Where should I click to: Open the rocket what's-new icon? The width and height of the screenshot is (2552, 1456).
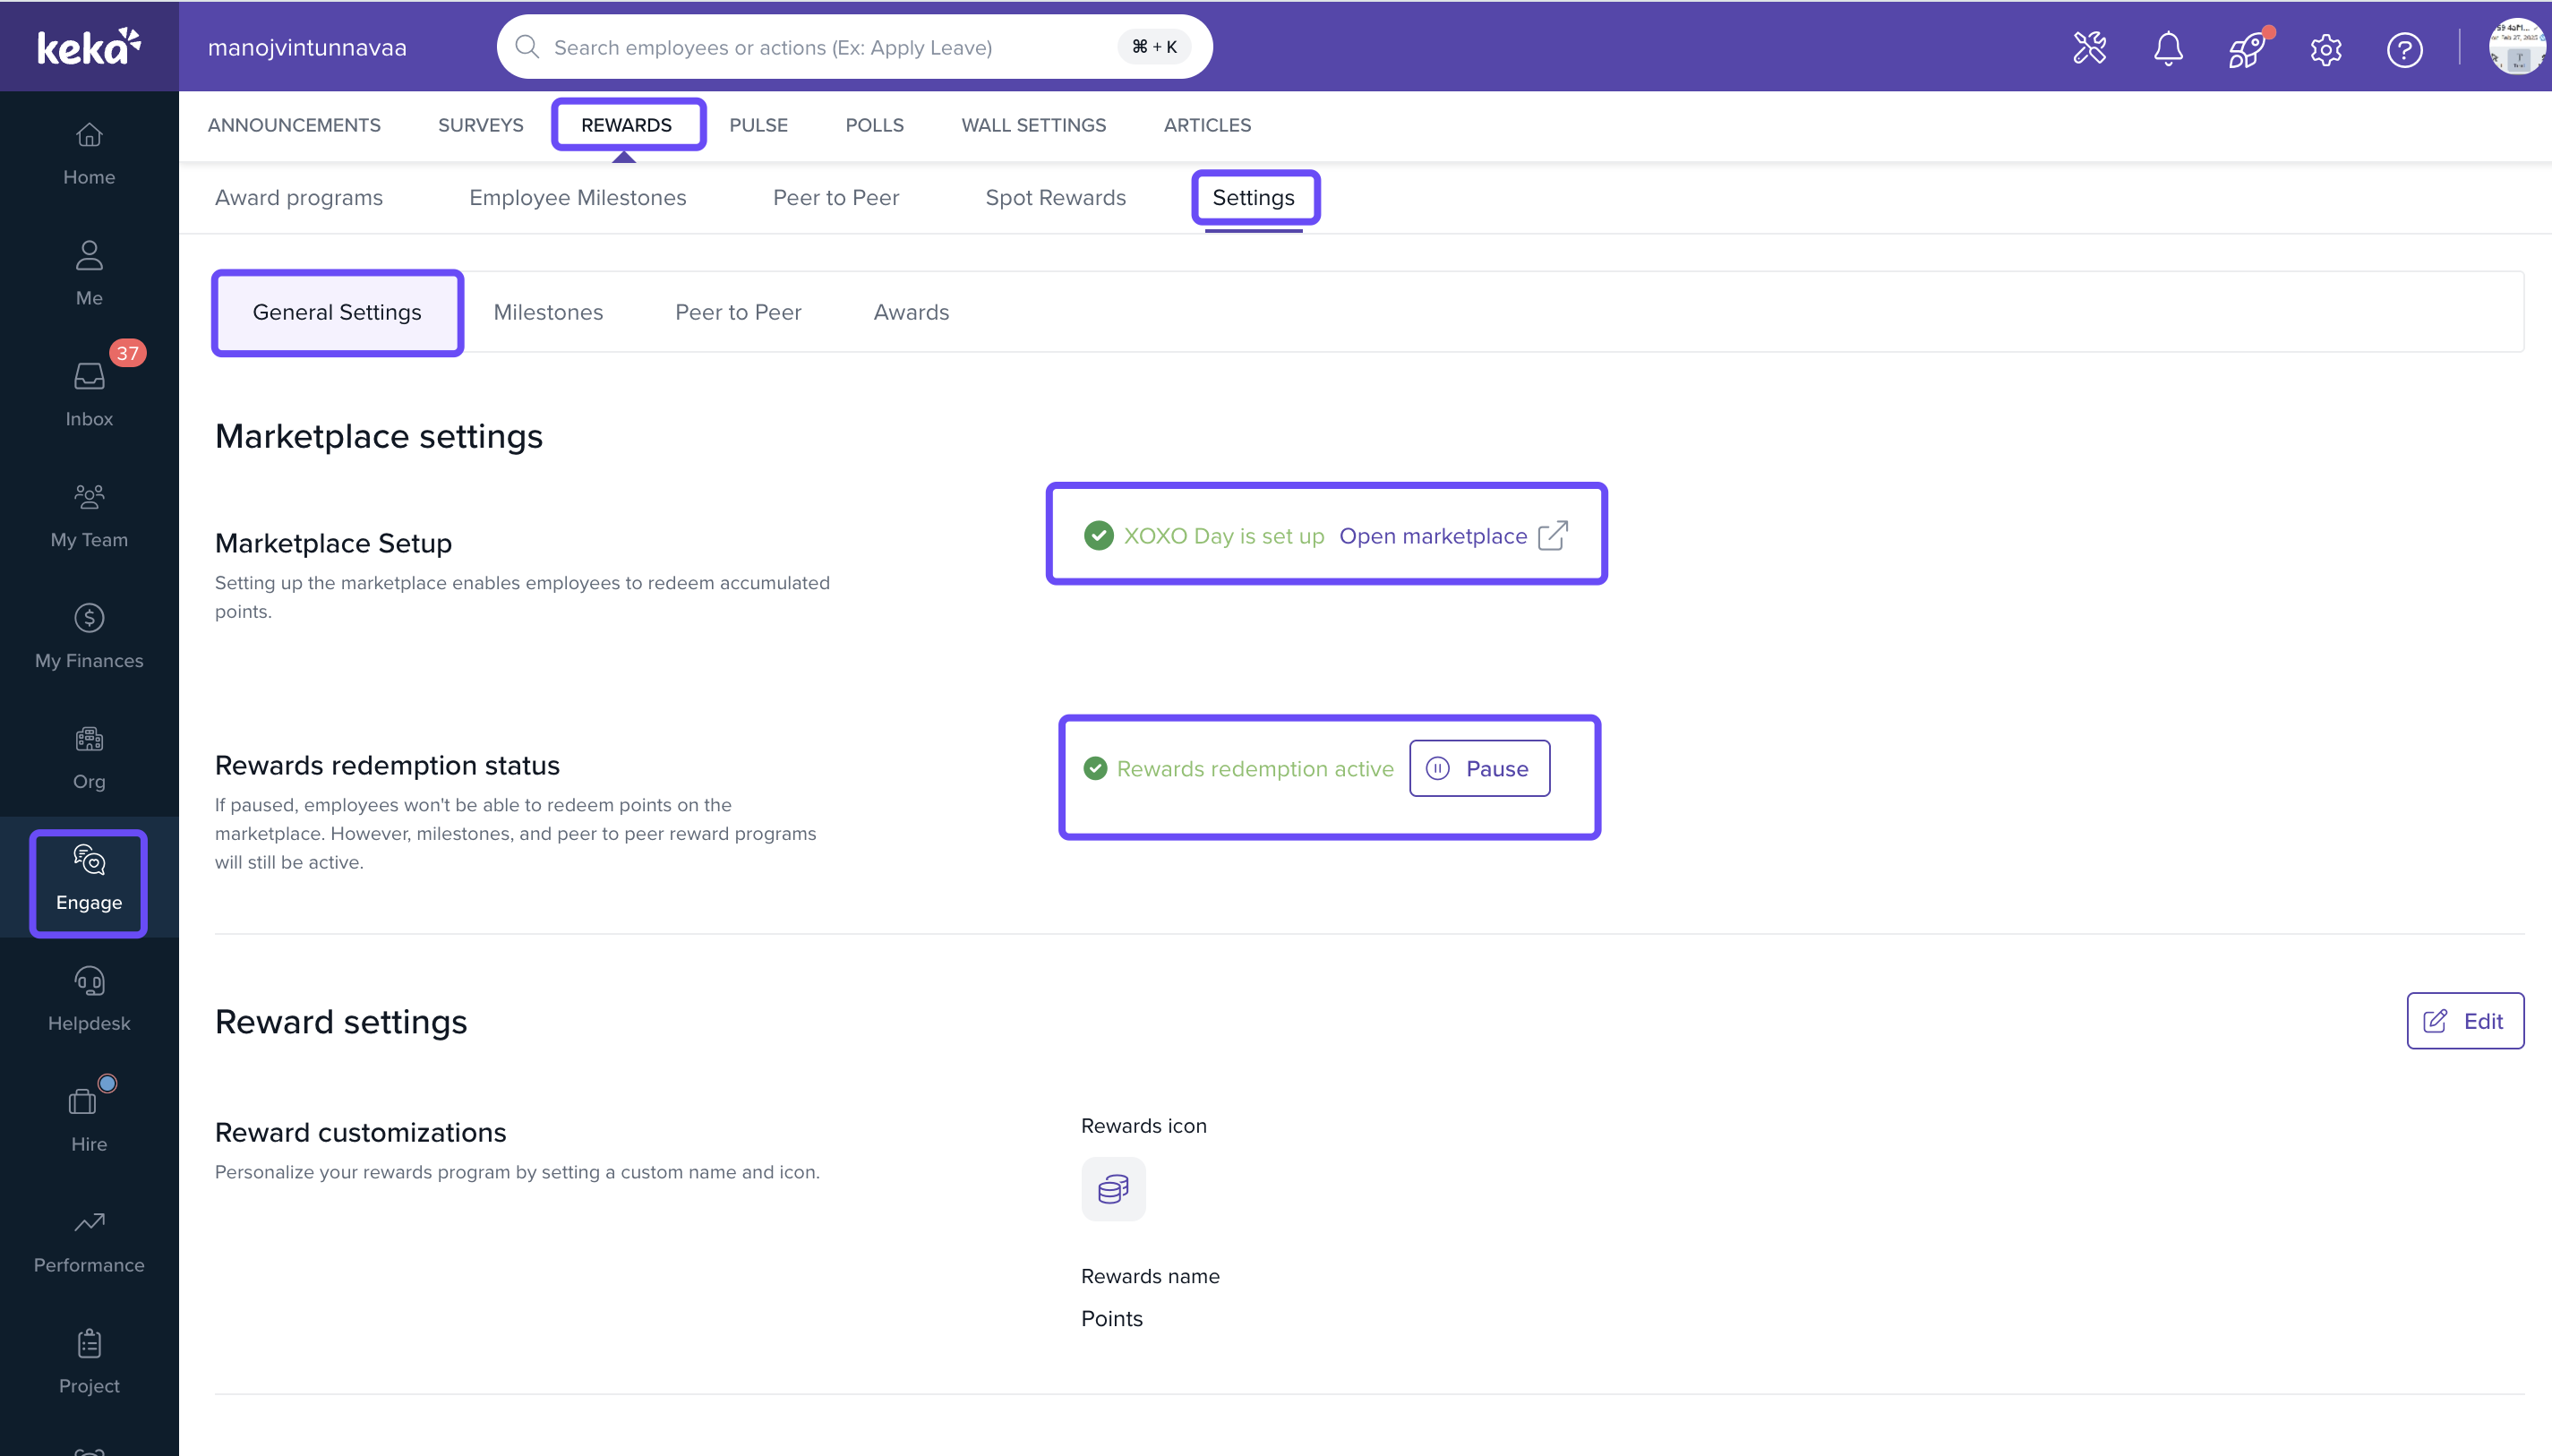click(2246, 48)
